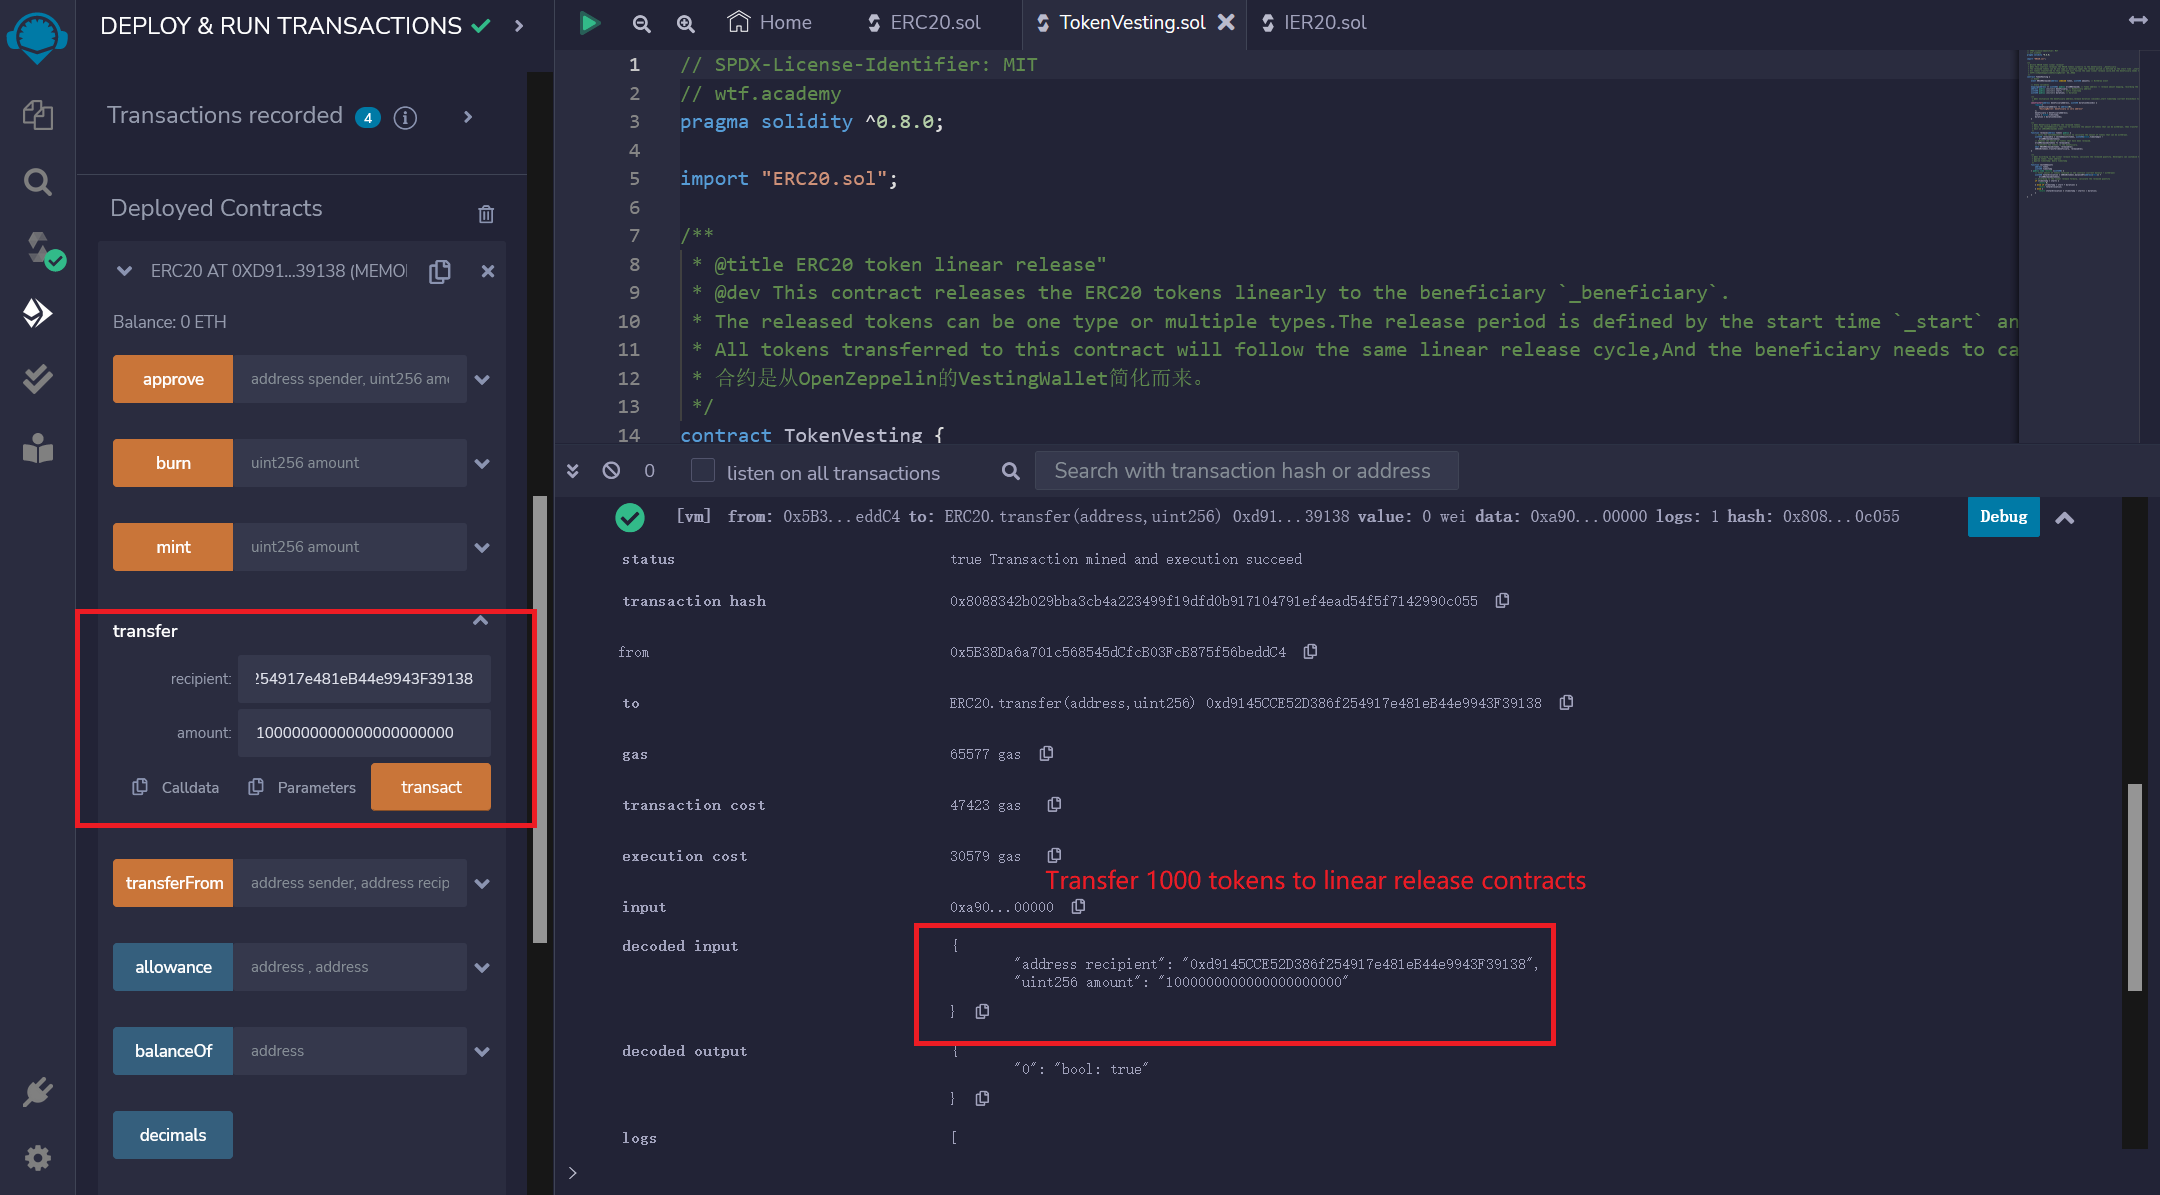Click the transferFrom button
2160x1195 pixels.
[x=173, y=883]
